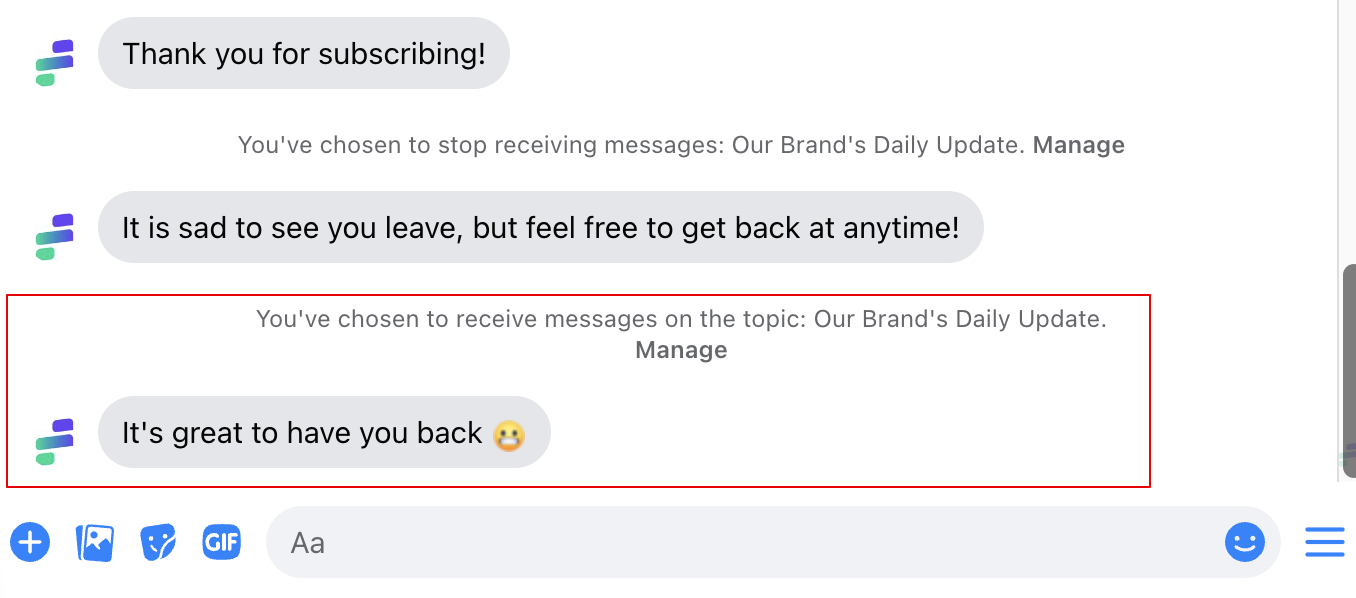Viewport: 1356px width, 598px height.
Task: Click bot avatar beside "It's great to have you back"
Action: (55, 441)
